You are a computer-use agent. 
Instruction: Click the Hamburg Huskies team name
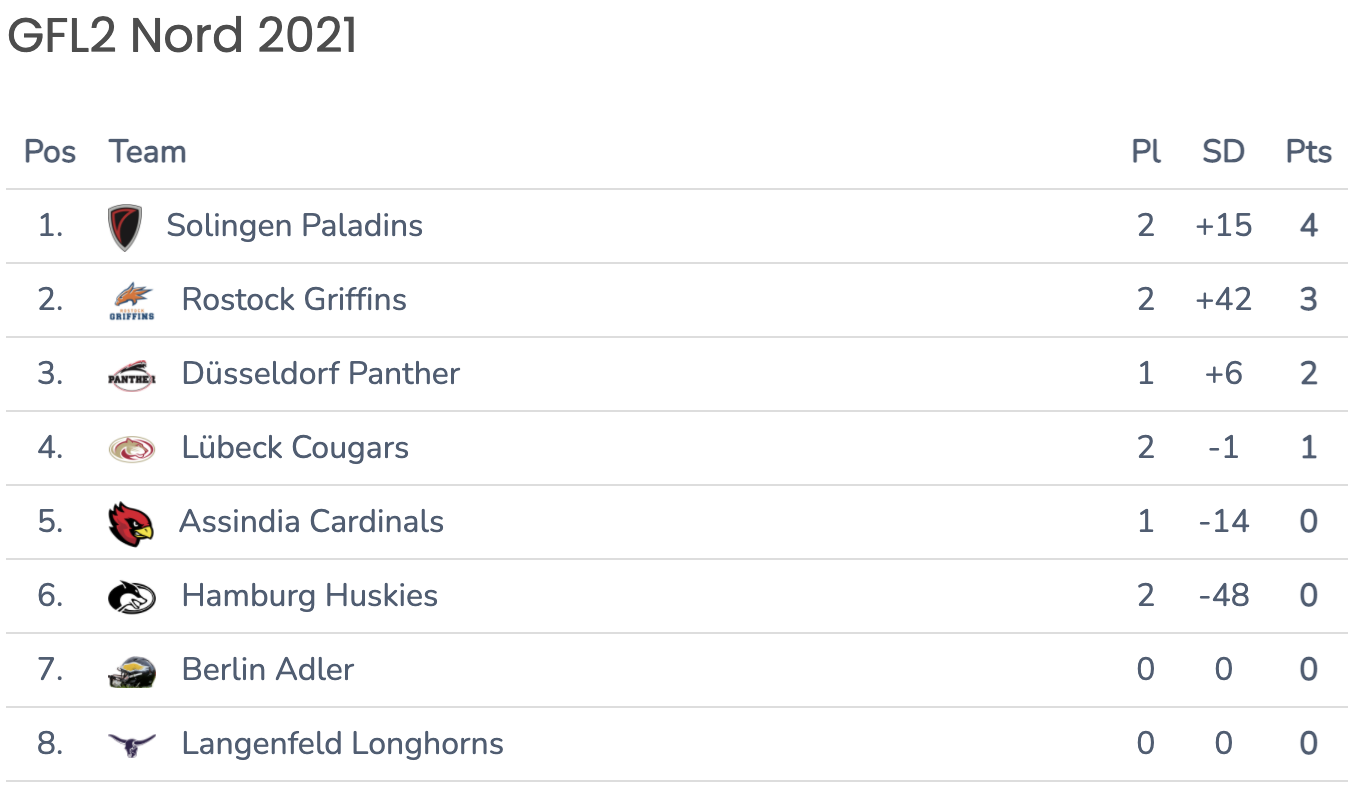310,595
